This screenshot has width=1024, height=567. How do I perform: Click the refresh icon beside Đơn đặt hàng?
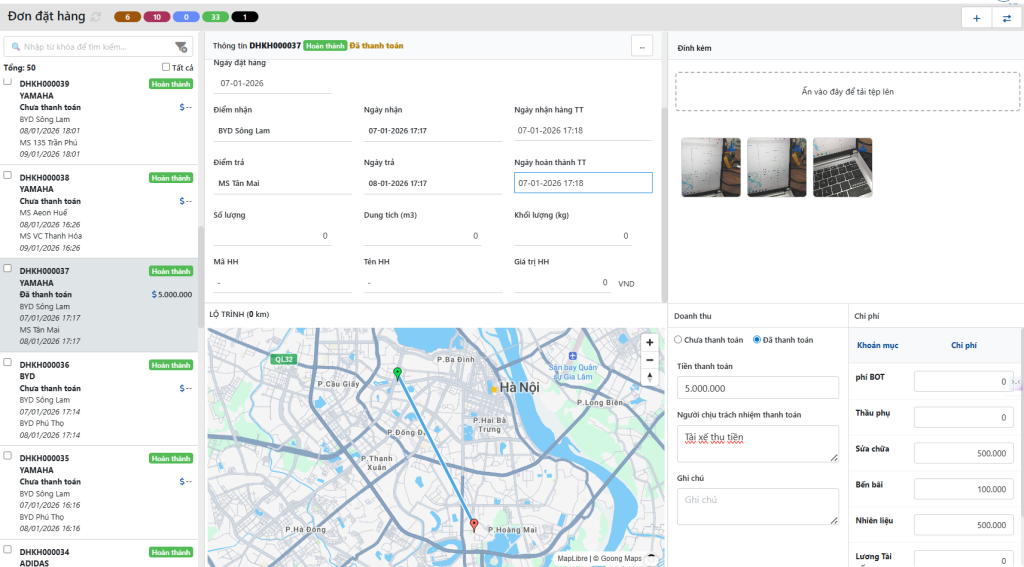coord(96,17)
